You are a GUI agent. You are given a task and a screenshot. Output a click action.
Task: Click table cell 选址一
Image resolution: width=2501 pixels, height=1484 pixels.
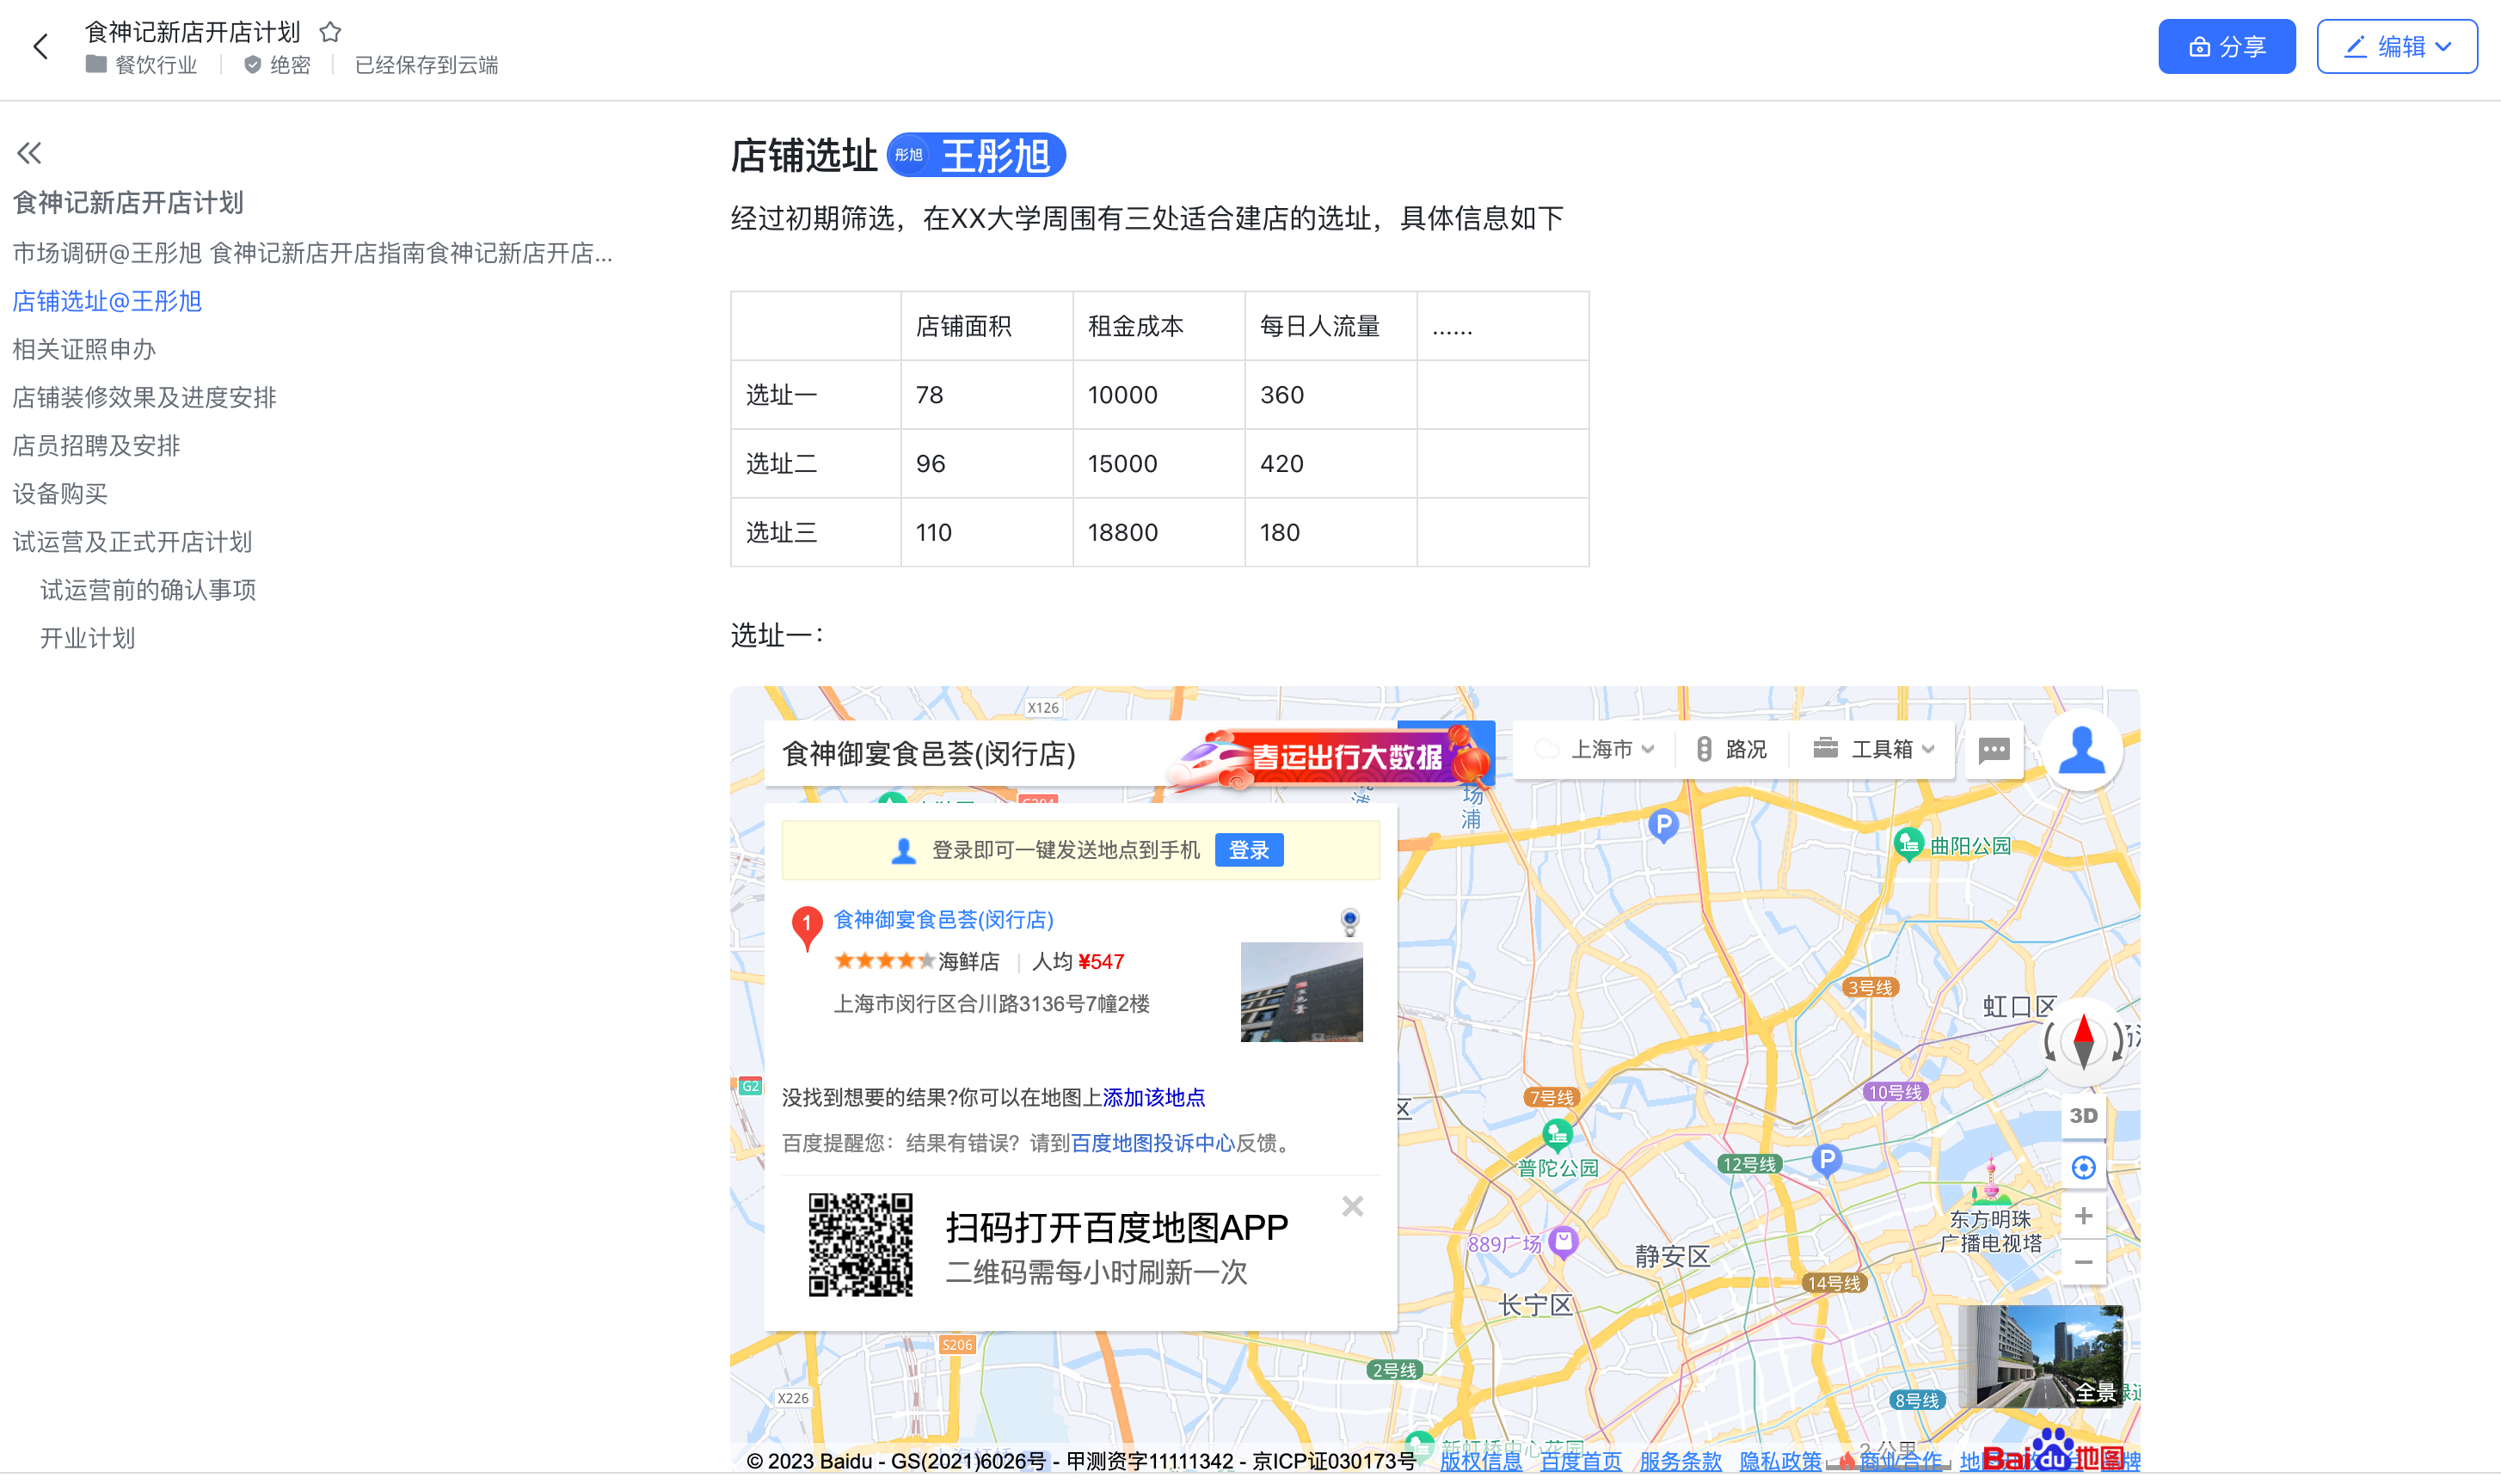(816, 395)
